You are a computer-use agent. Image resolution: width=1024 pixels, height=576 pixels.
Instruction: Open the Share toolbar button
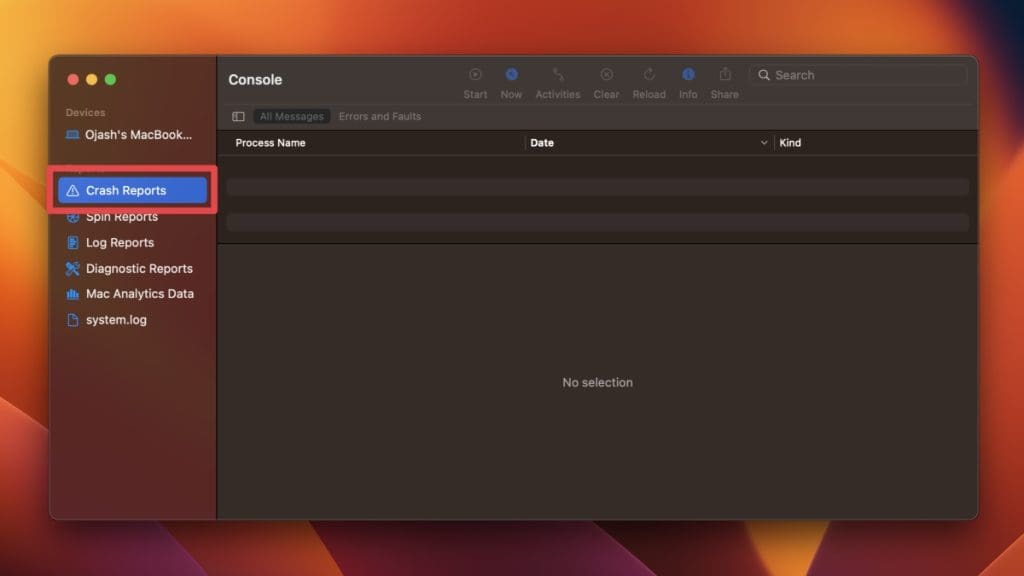pos(725,75)
